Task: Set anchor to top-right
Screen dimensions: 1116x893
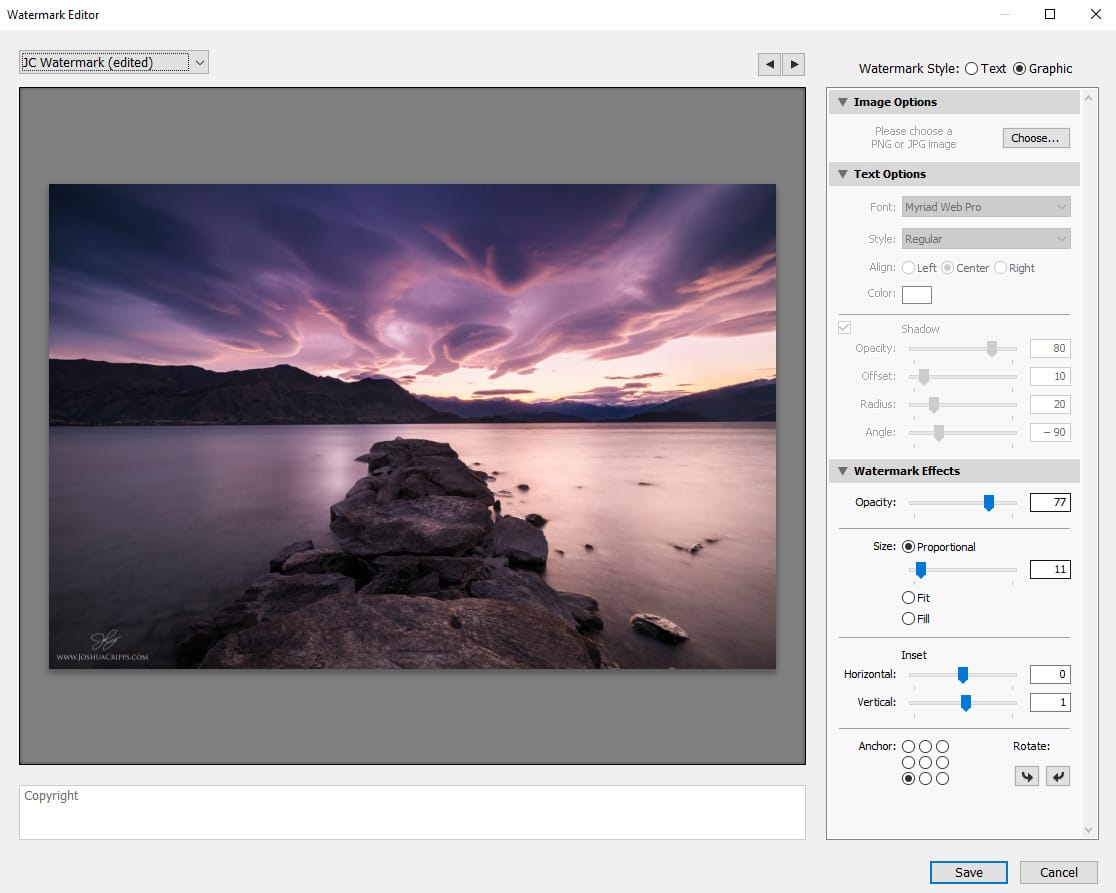Action: coord(942,746)
